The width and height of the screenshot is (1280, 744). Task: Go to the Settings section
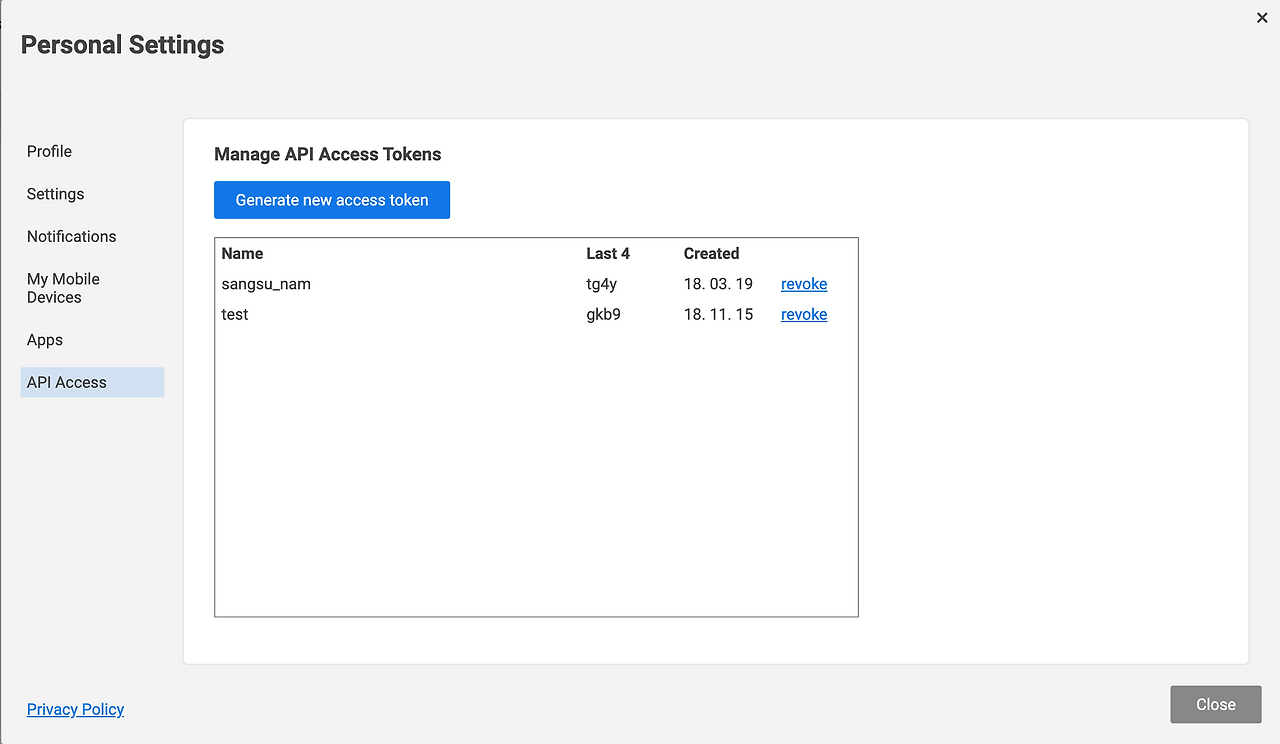coord(56,194)
